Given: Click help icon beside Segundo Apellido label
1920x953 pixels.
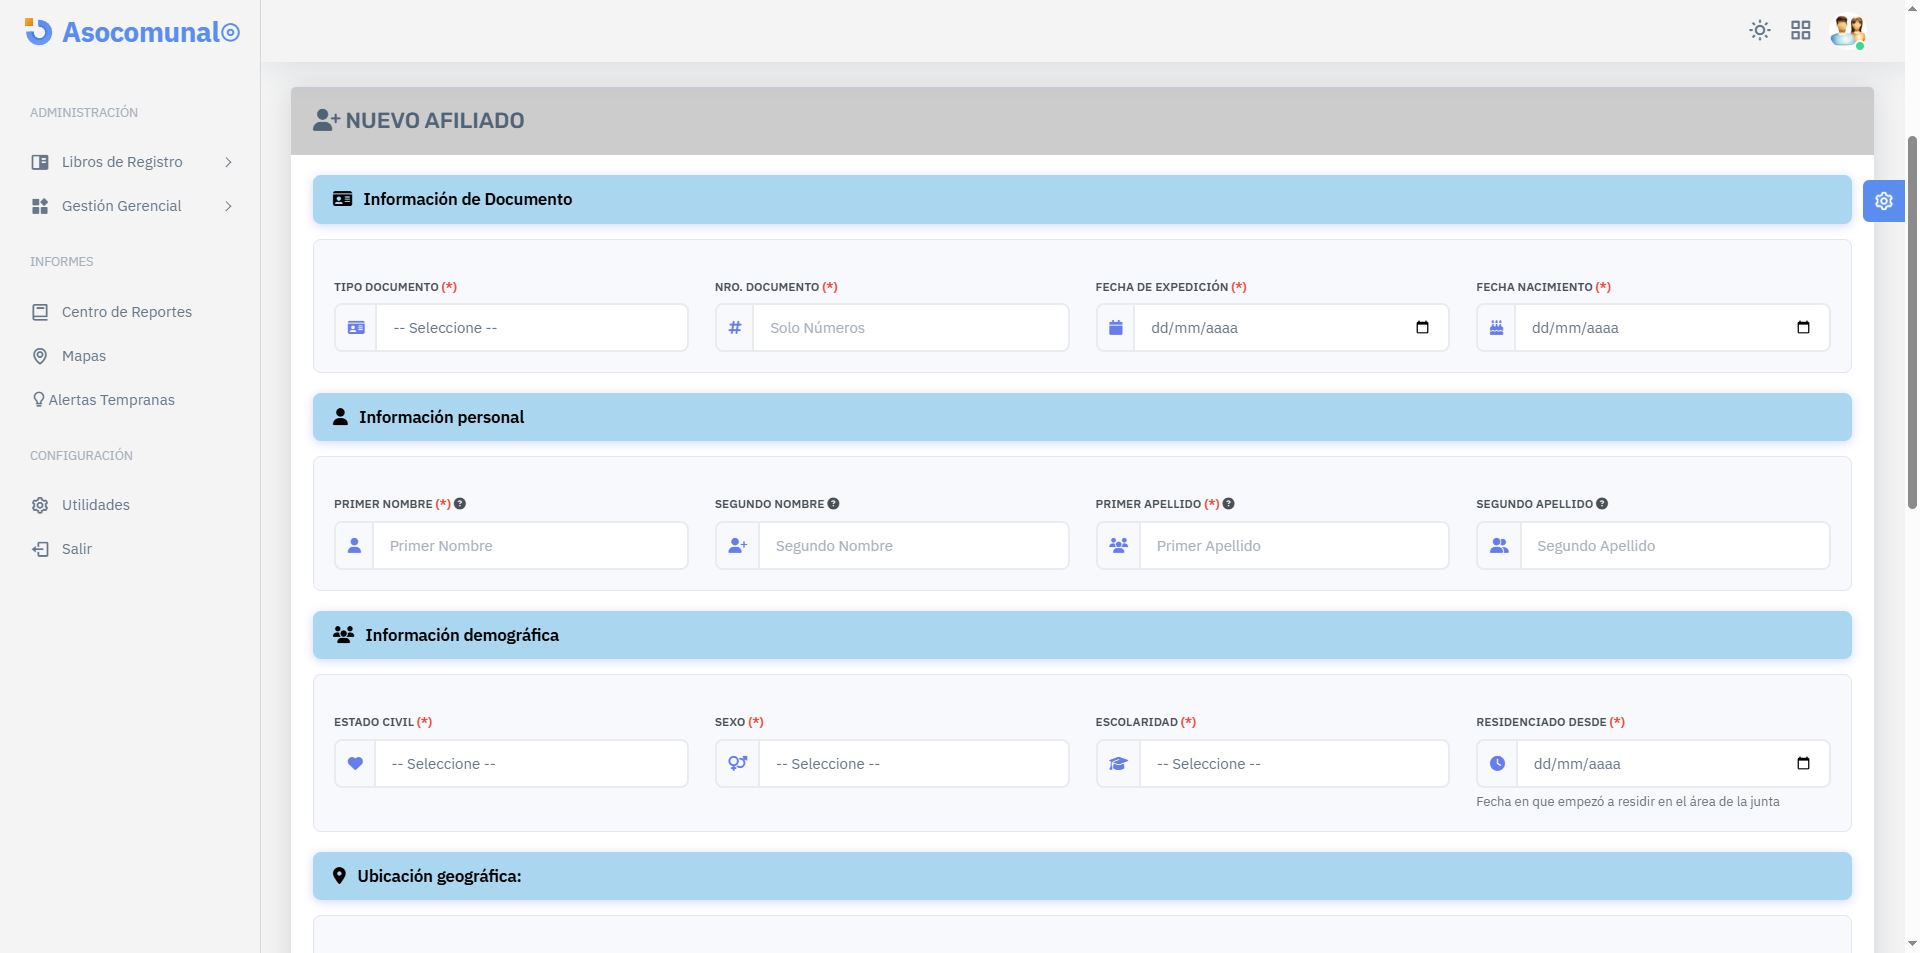Looking at the screenshot, I should click(1602, 504).
